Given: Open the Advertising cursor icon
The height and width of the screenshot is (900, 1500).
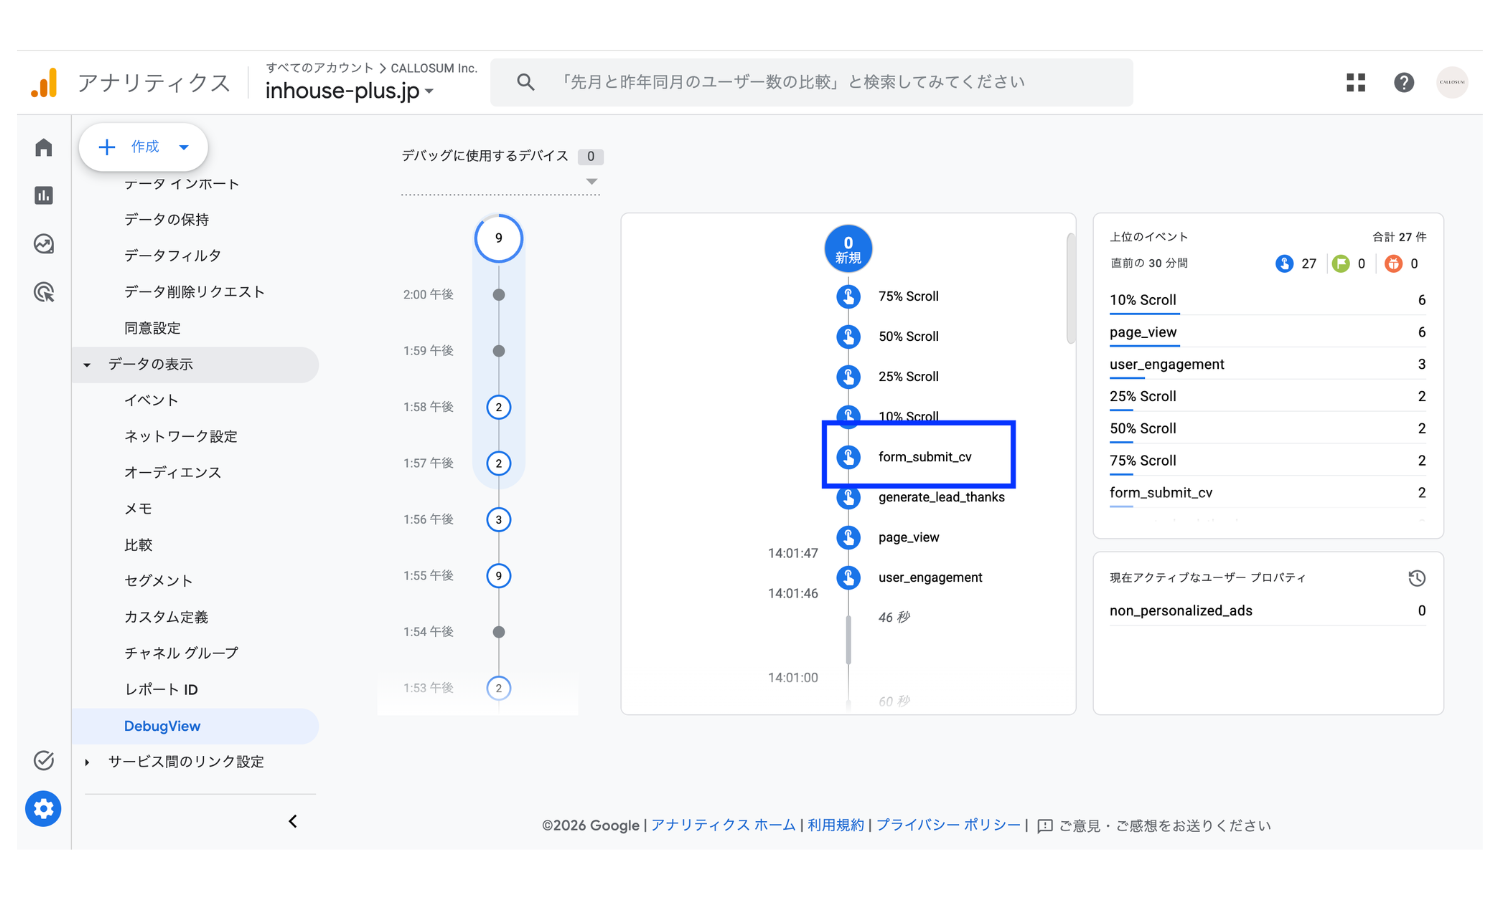Looking at the screenshot, I should pyautogui.click(x=43, y=292).
